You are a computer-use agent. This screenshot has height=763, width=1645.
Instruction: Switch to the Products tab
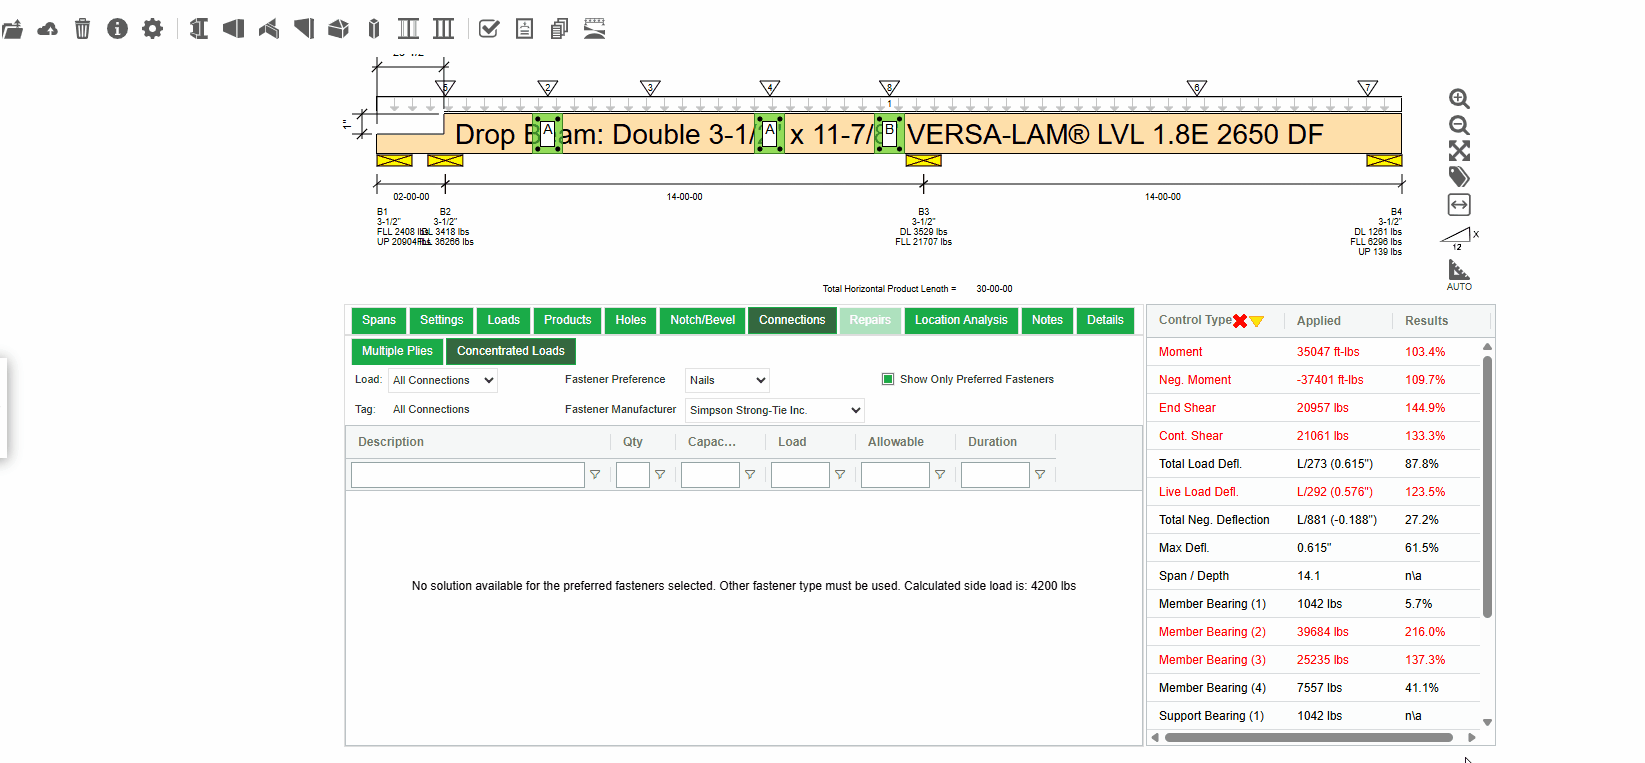click(567, 320)
